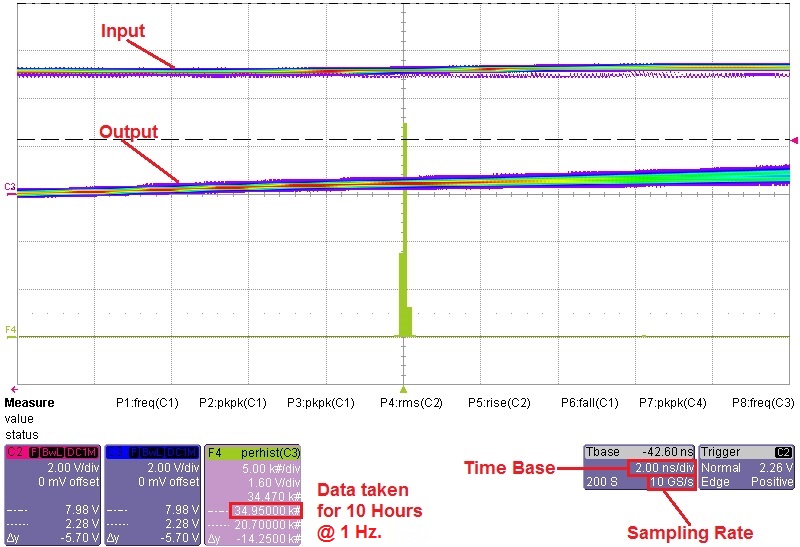
Task: Click the BwL bandwidth-limit badge on C2
Action: (52, 453)
